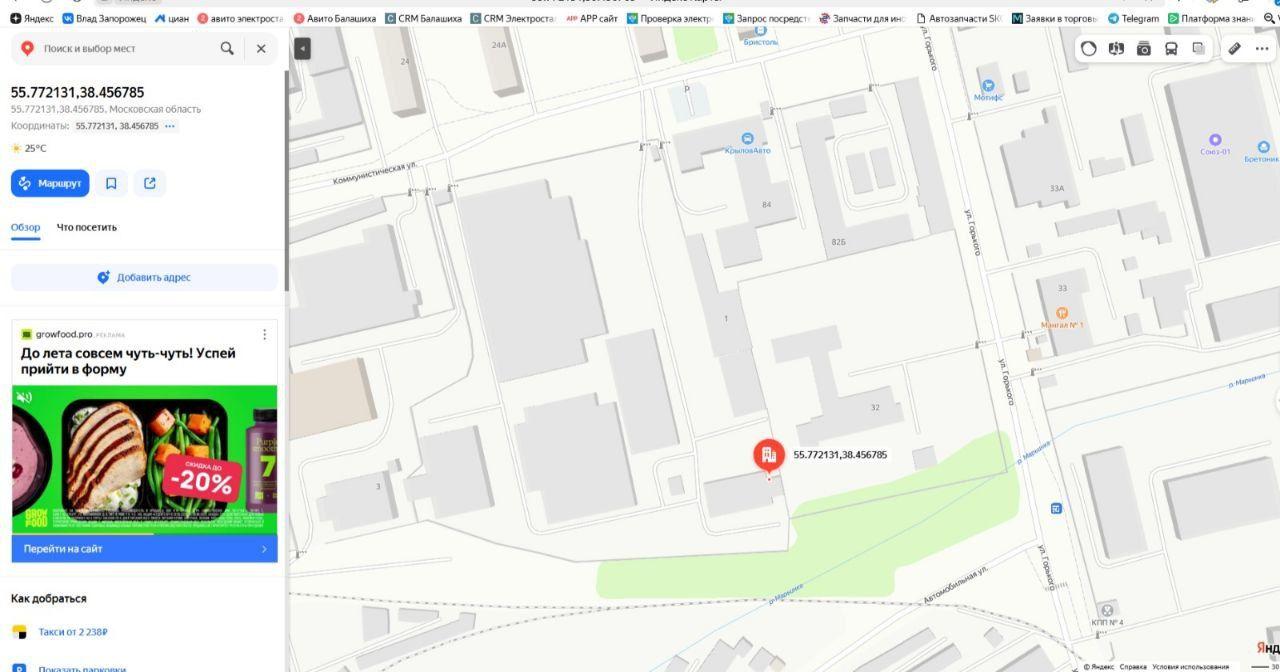Collapse the side panel with the arrow

302,48
